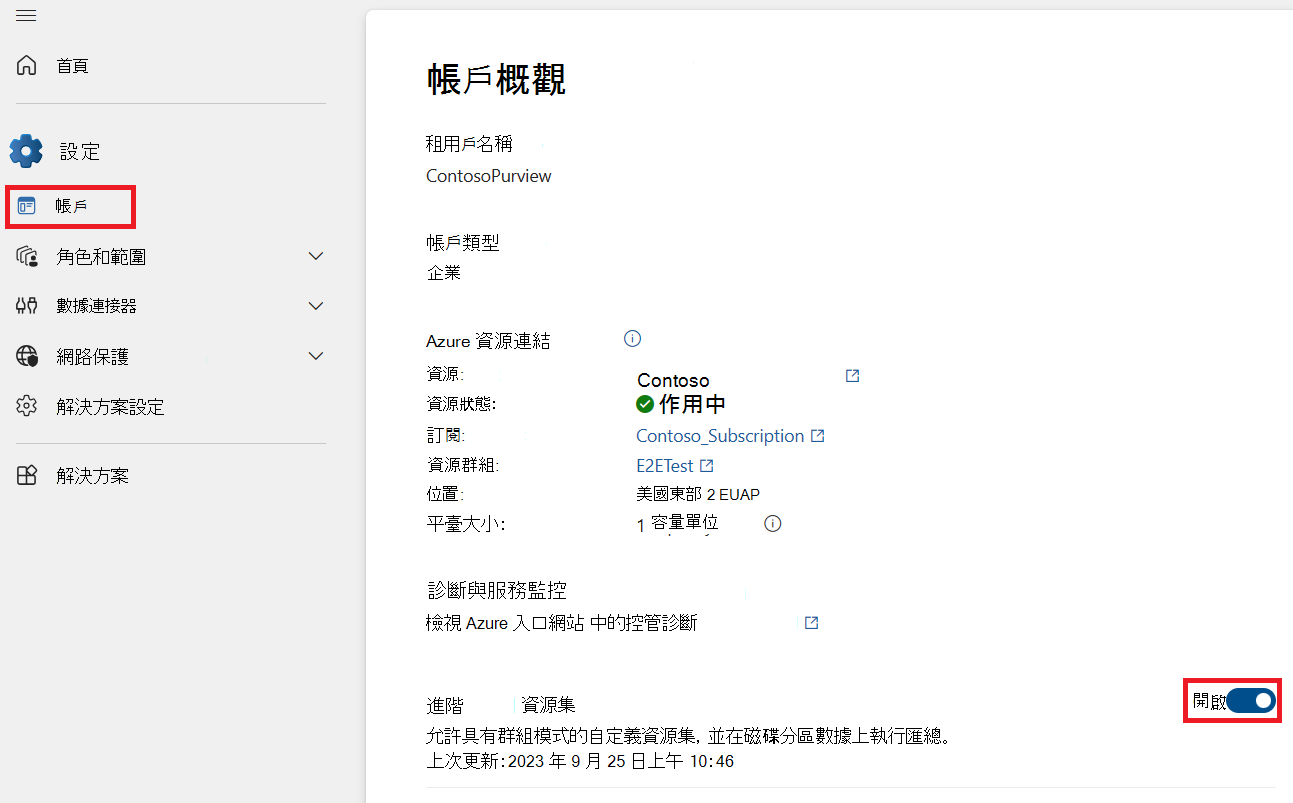Click the 帳戶類型 label

[463, 242]
